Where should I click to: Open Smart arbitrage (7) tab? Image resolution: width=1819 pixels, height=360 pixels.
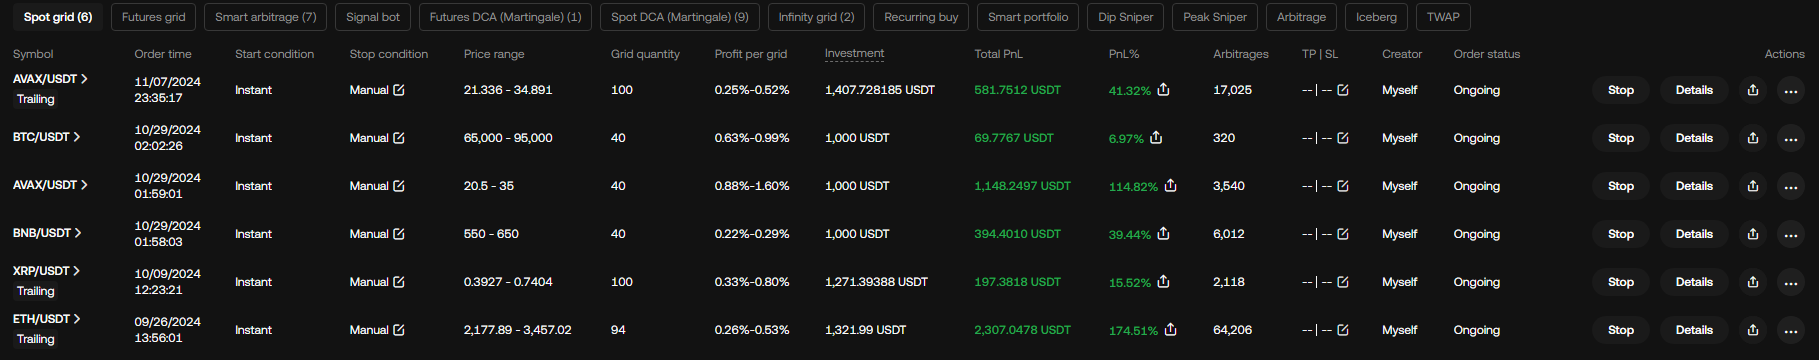click(266, 17)
